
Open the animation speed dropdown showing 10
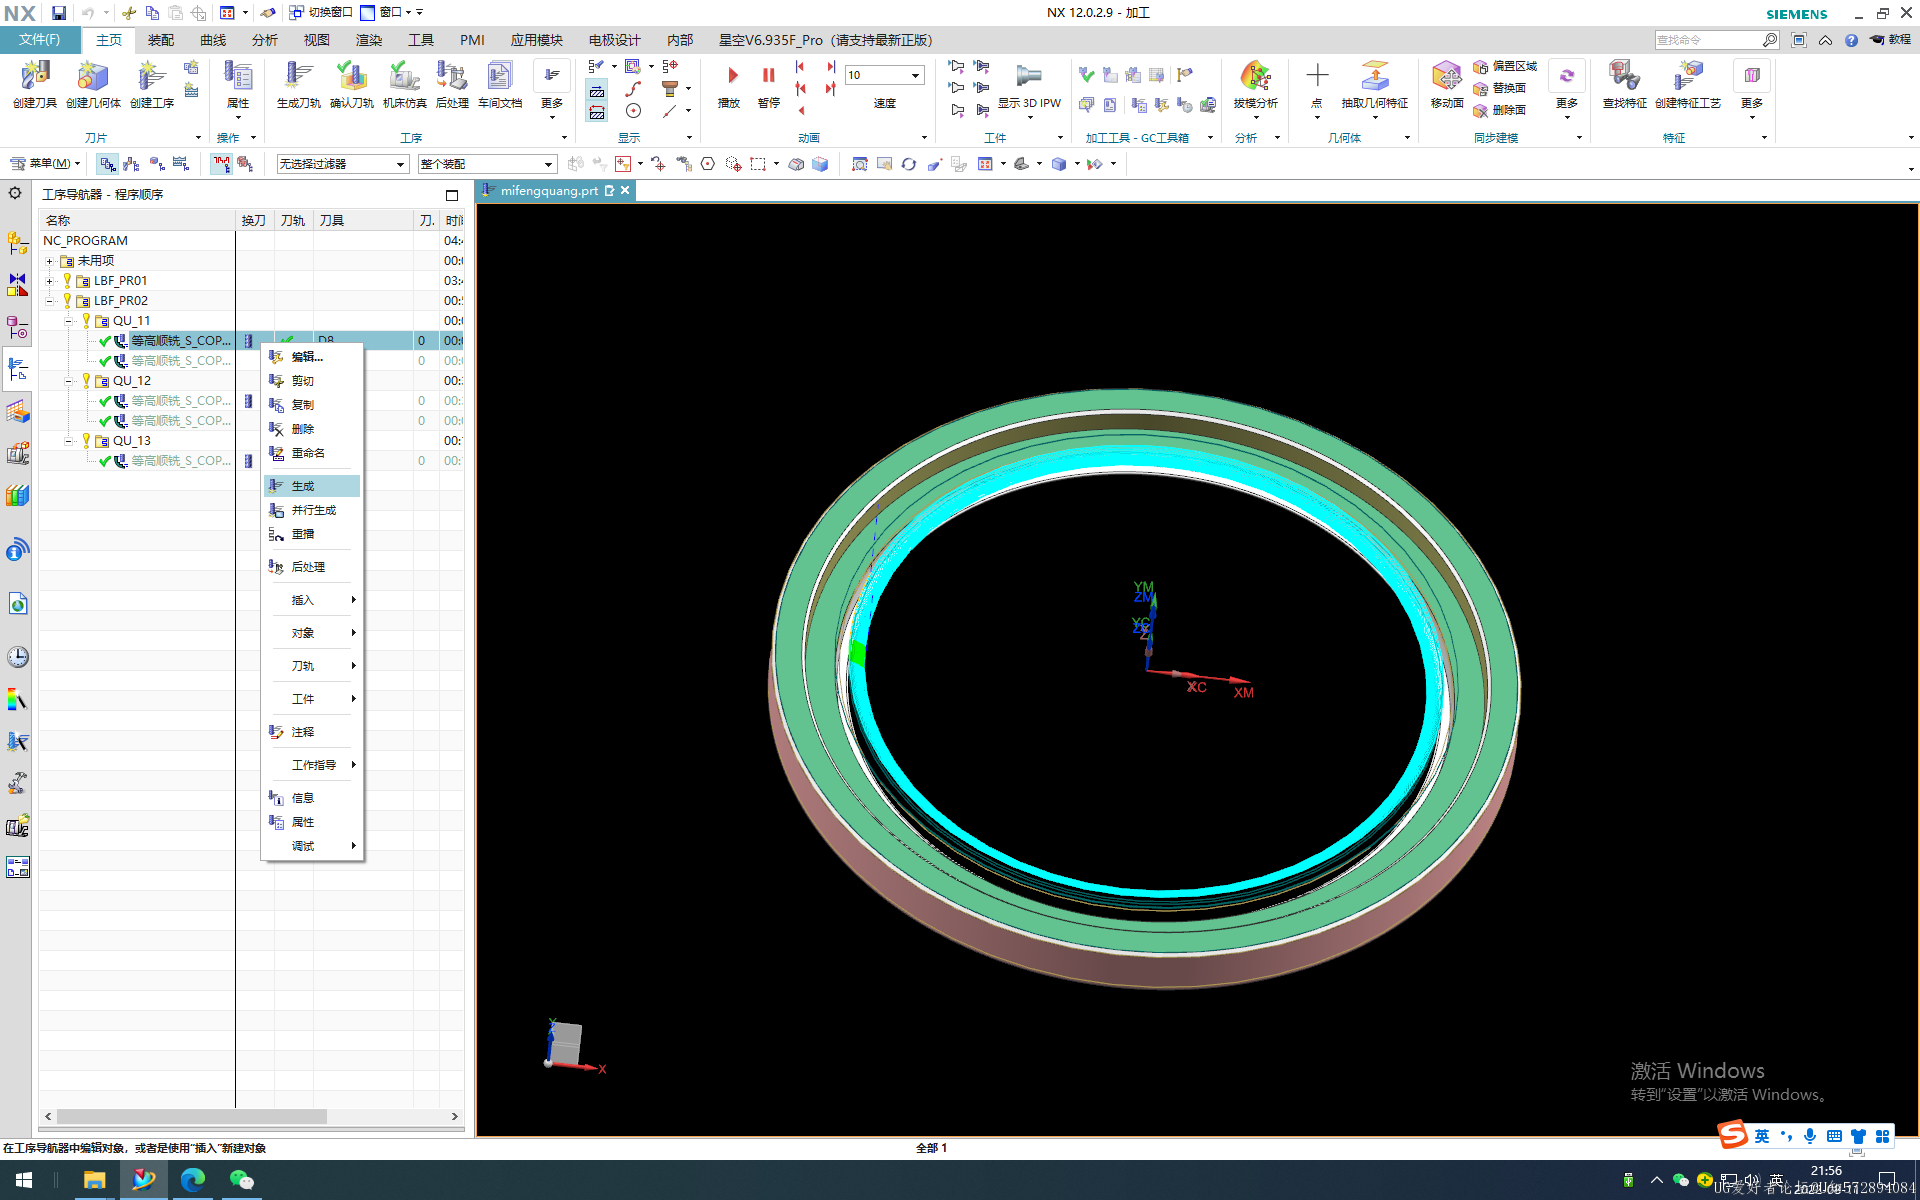click(x=884, y=75)
